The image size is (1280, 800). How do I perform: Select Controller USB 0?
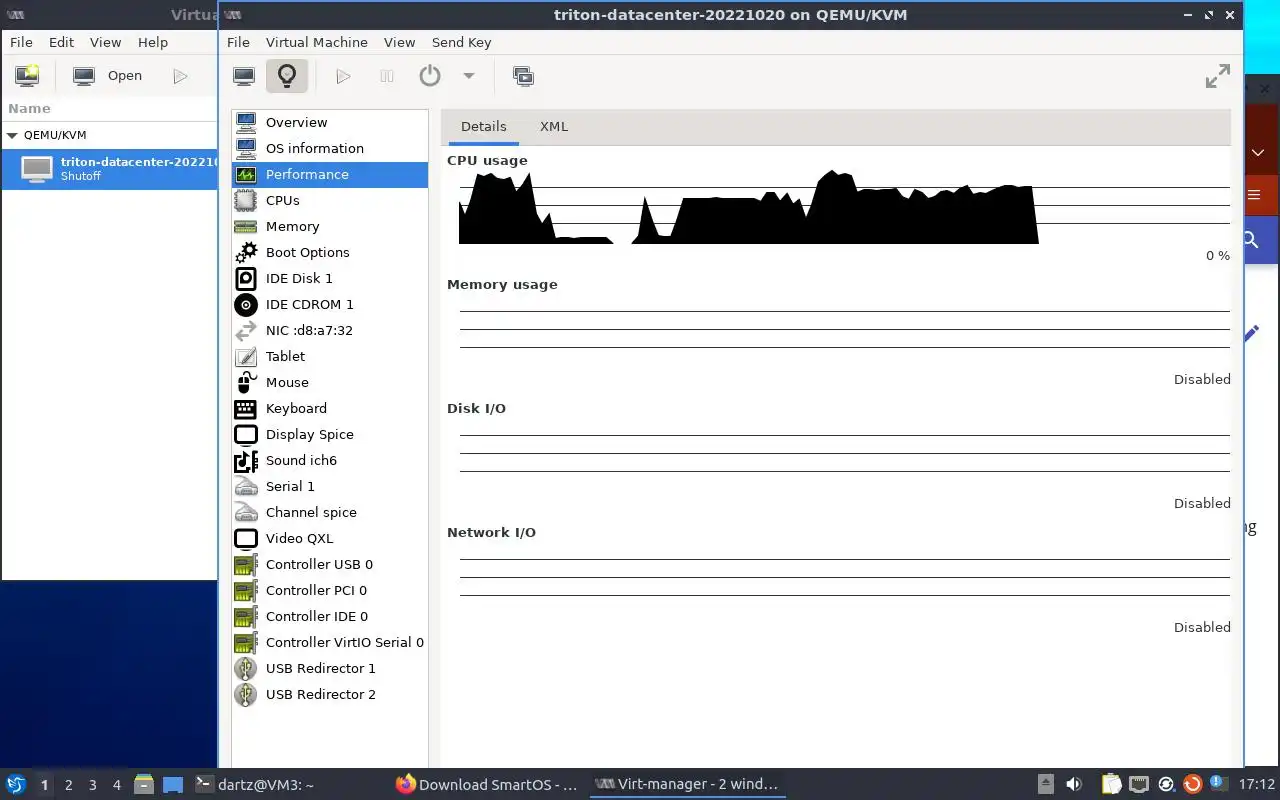(x=330, y=564)
